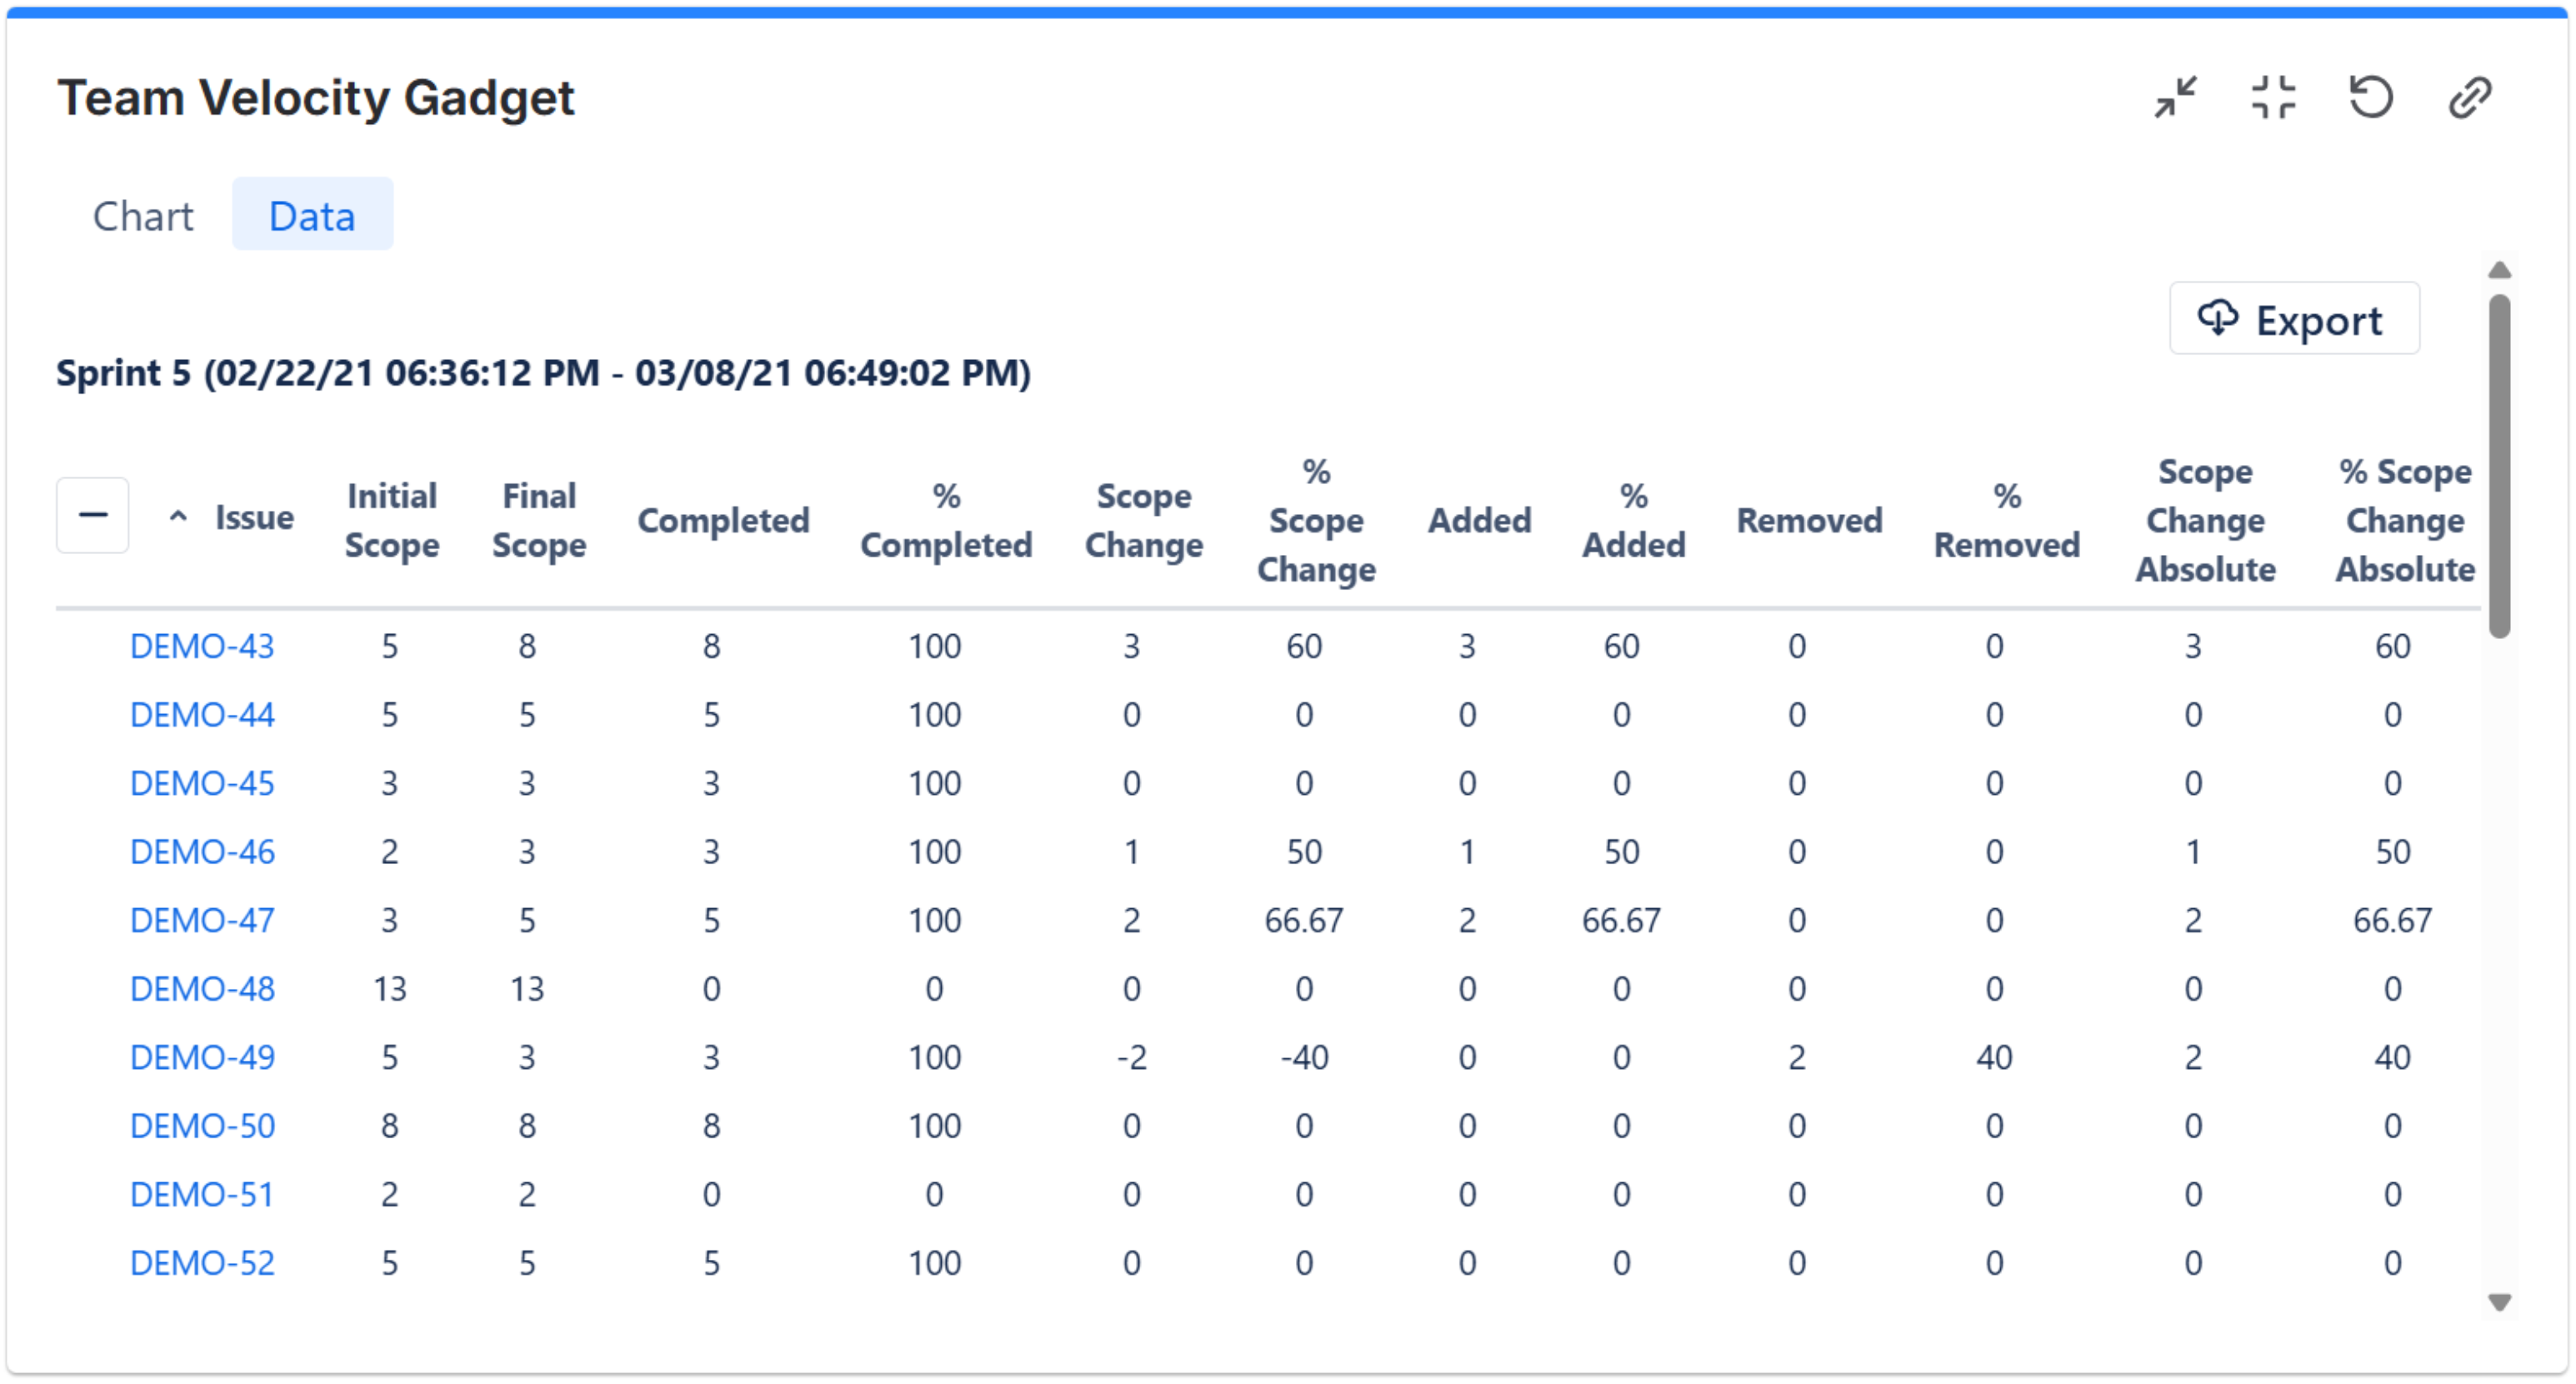Image resolution: width=2576 pixels, height=1384 pixels.
Task: Click the scrollbar up arrow
Action: [2499, 271]
